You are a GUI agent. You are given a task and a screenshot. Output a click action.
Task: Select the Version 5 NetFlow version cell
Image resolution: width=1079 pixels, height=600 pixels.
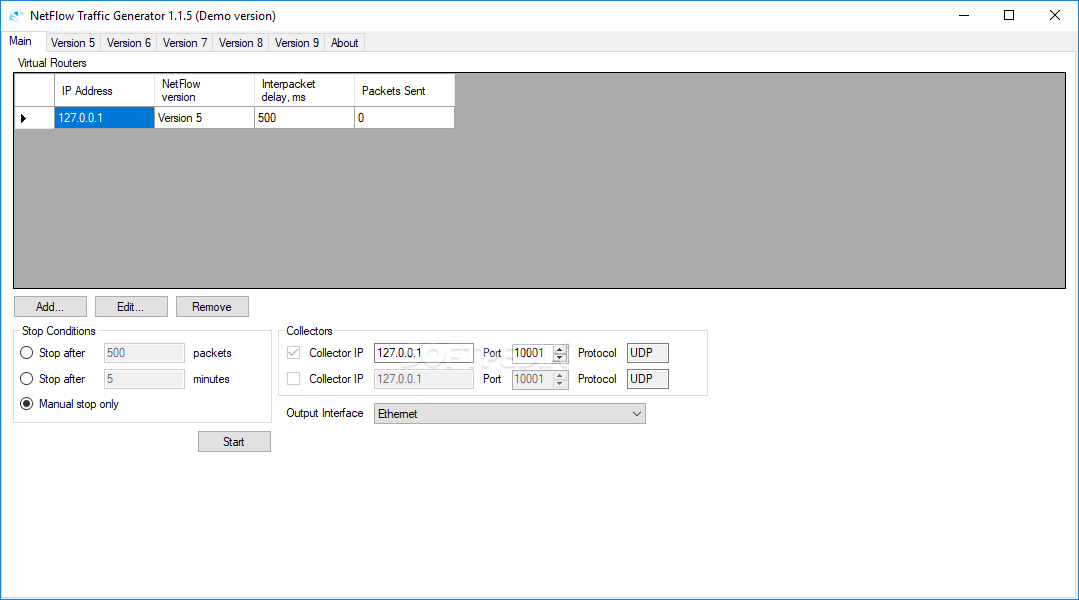204,118
